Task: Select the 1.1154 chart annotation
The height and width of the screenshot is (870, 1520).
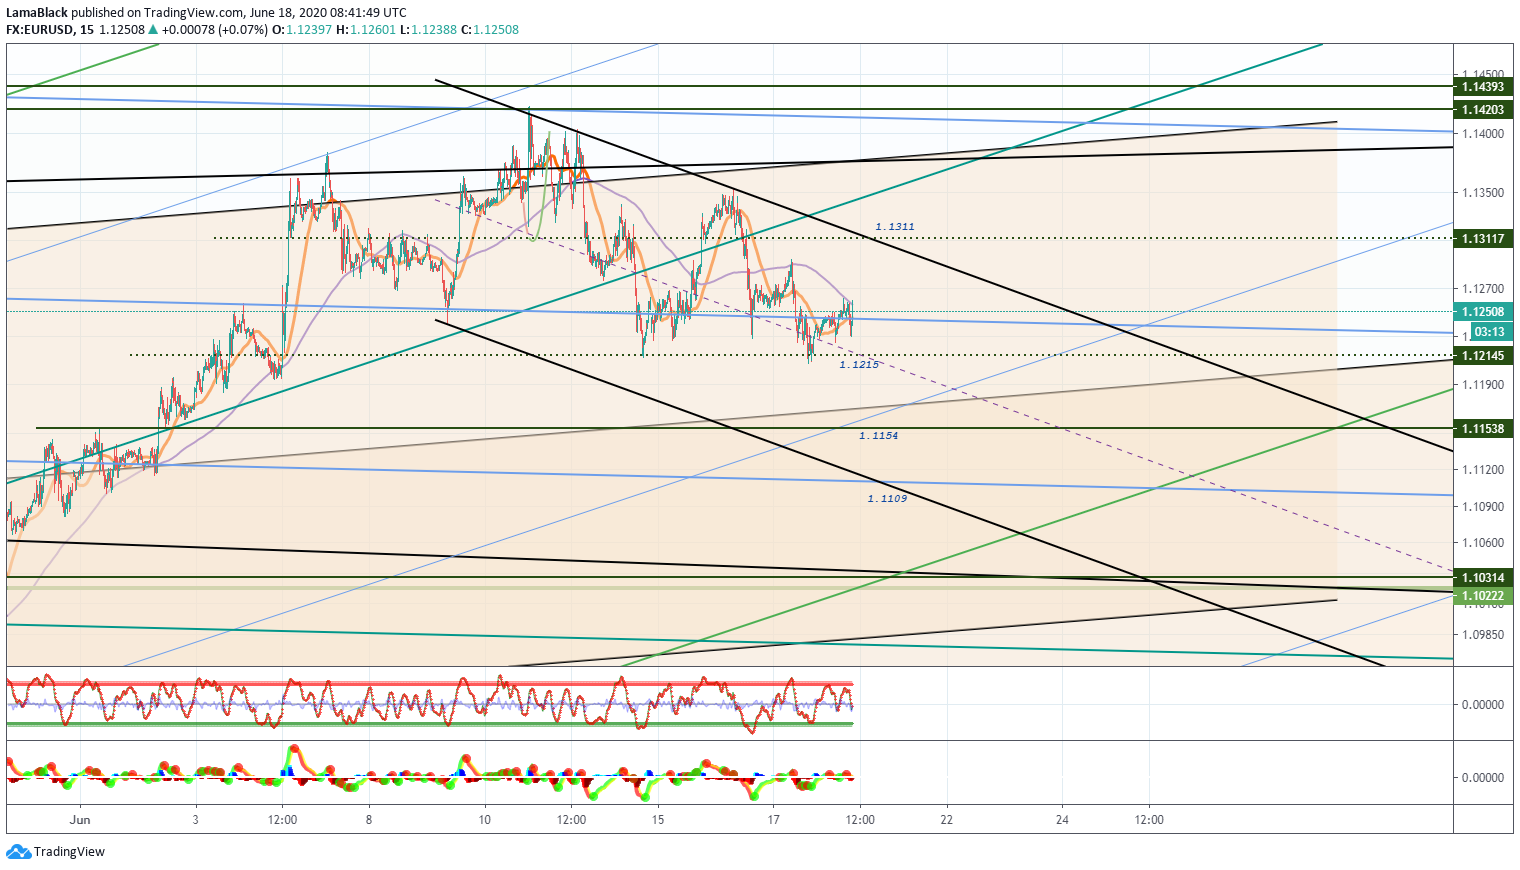Action: coord(878,436)
